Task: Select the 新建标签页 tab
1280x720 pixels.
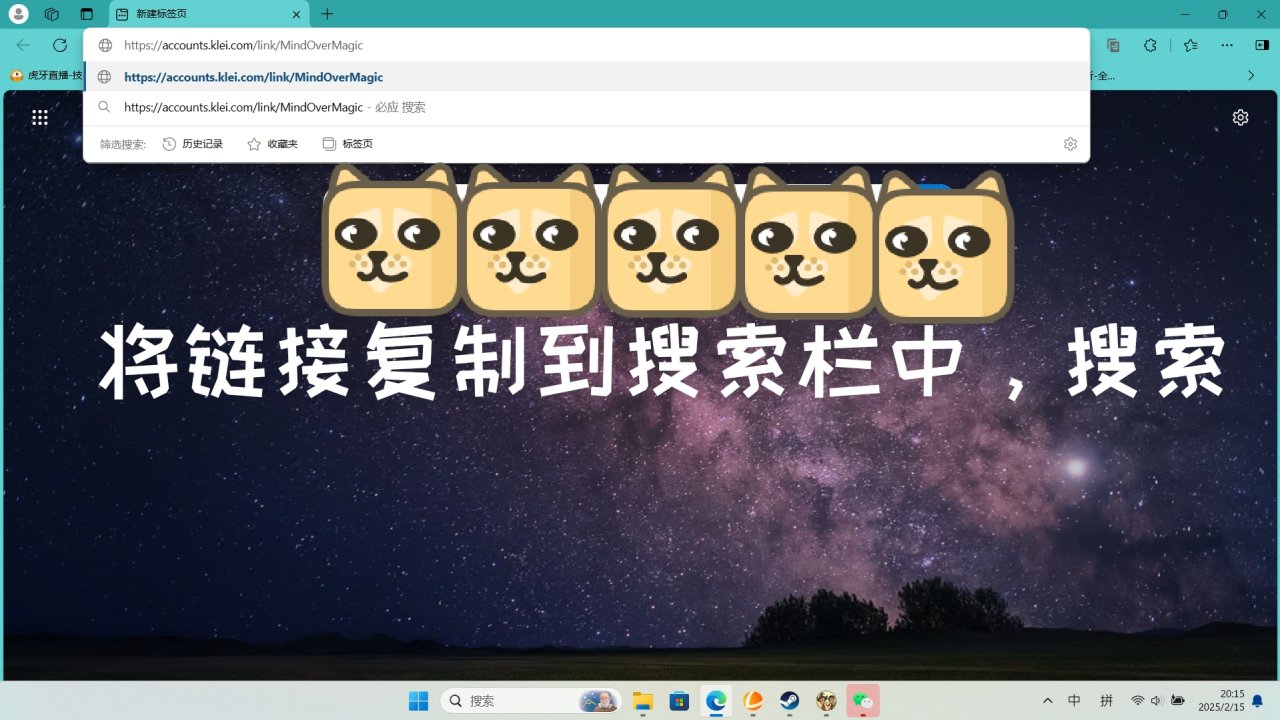Action: pyautogui.click(x=200, y=14)
